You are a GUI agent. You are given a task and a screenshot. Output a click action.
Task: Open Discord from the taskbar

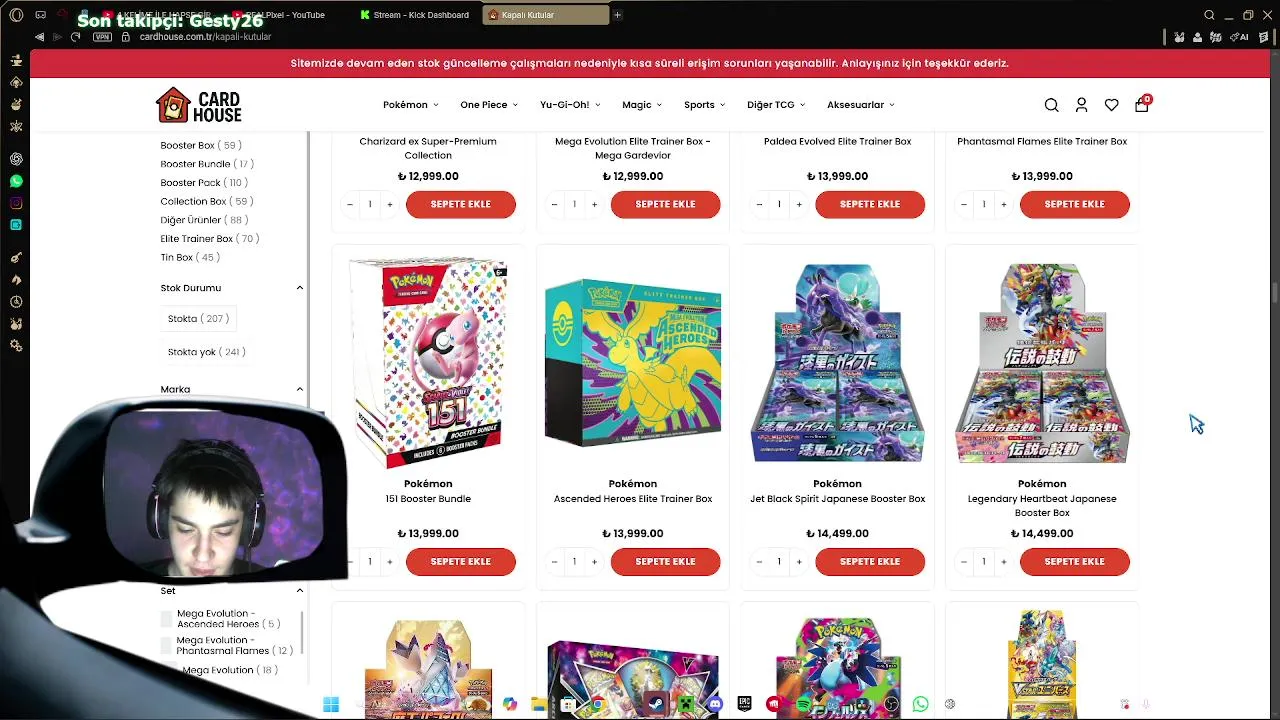tap(715, 704)
